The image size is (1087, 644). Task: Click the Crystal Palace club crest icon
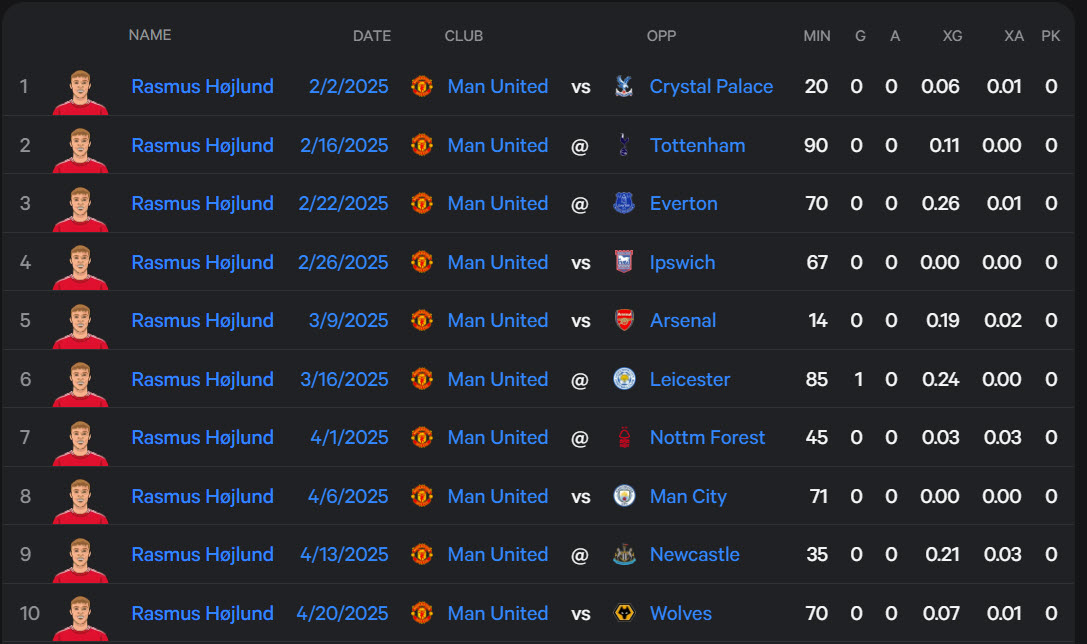click(x=624, y=86)
